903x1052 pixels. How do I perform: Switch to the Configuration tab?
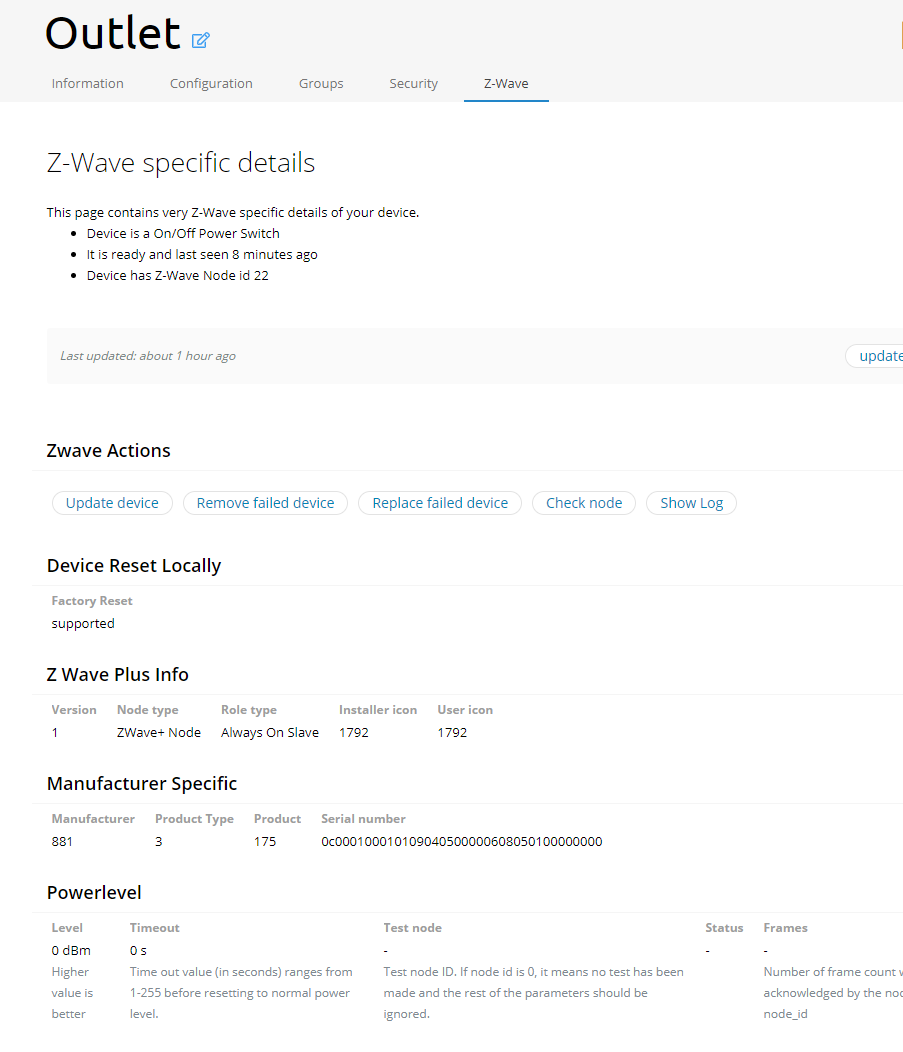tap(211, 84)
